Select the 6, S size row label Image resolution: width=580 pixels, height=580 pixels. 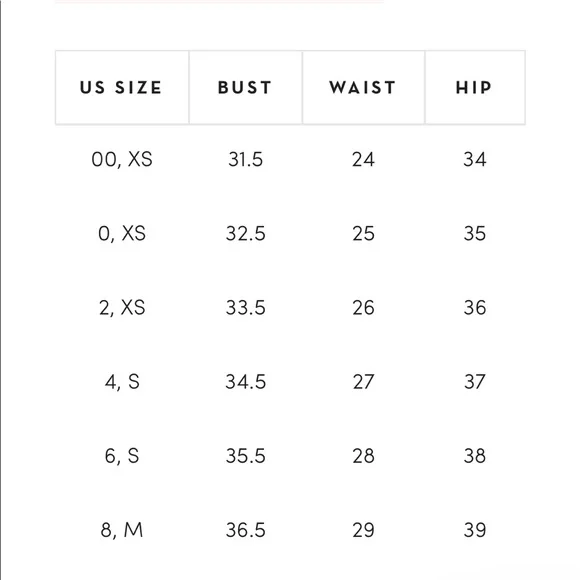[x=122, y=456]
